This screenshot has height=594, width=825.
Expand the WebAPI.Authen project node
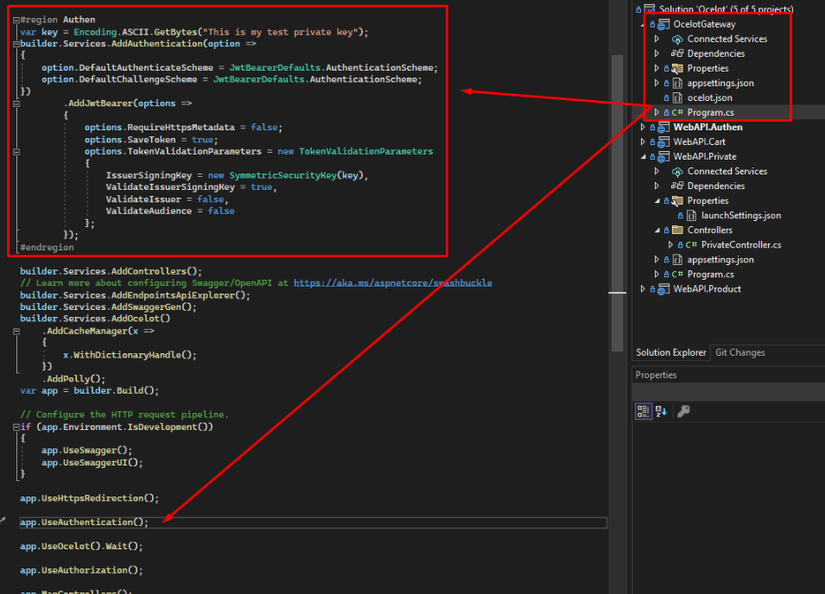tap(643, 127)
